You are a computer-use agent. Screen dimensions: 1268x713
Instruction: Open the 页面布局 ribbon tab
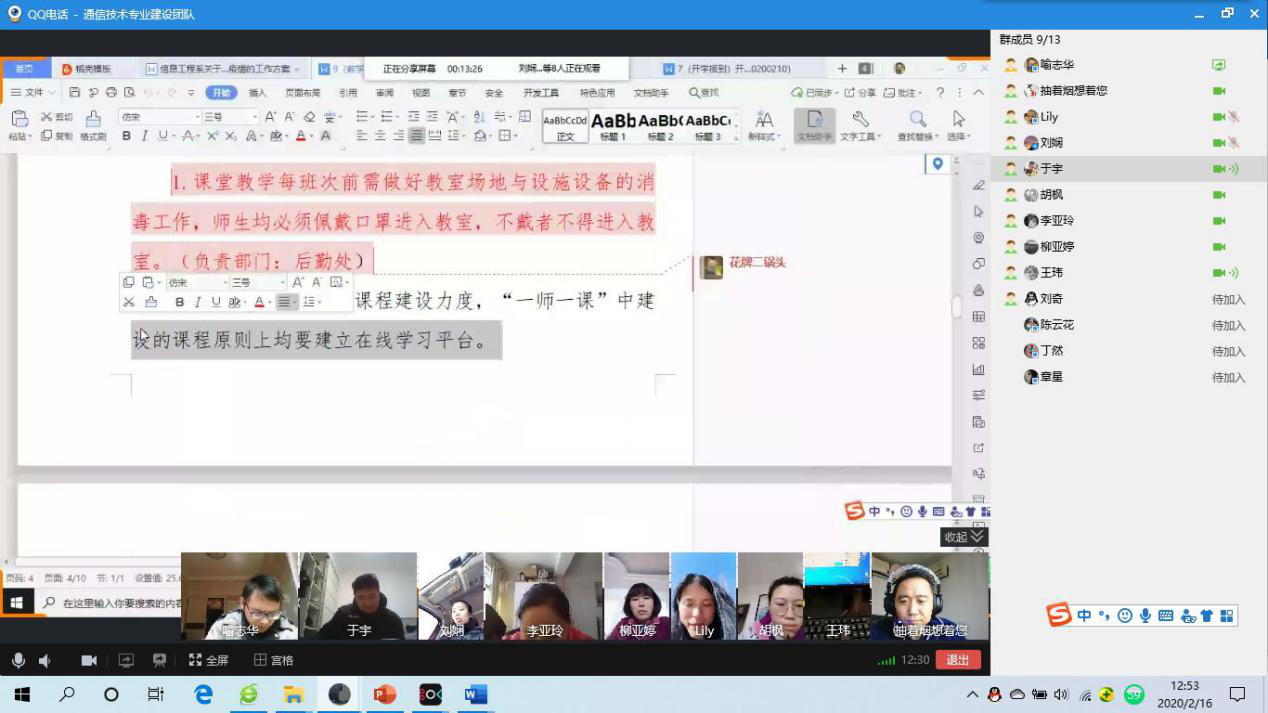pos(302,93)
